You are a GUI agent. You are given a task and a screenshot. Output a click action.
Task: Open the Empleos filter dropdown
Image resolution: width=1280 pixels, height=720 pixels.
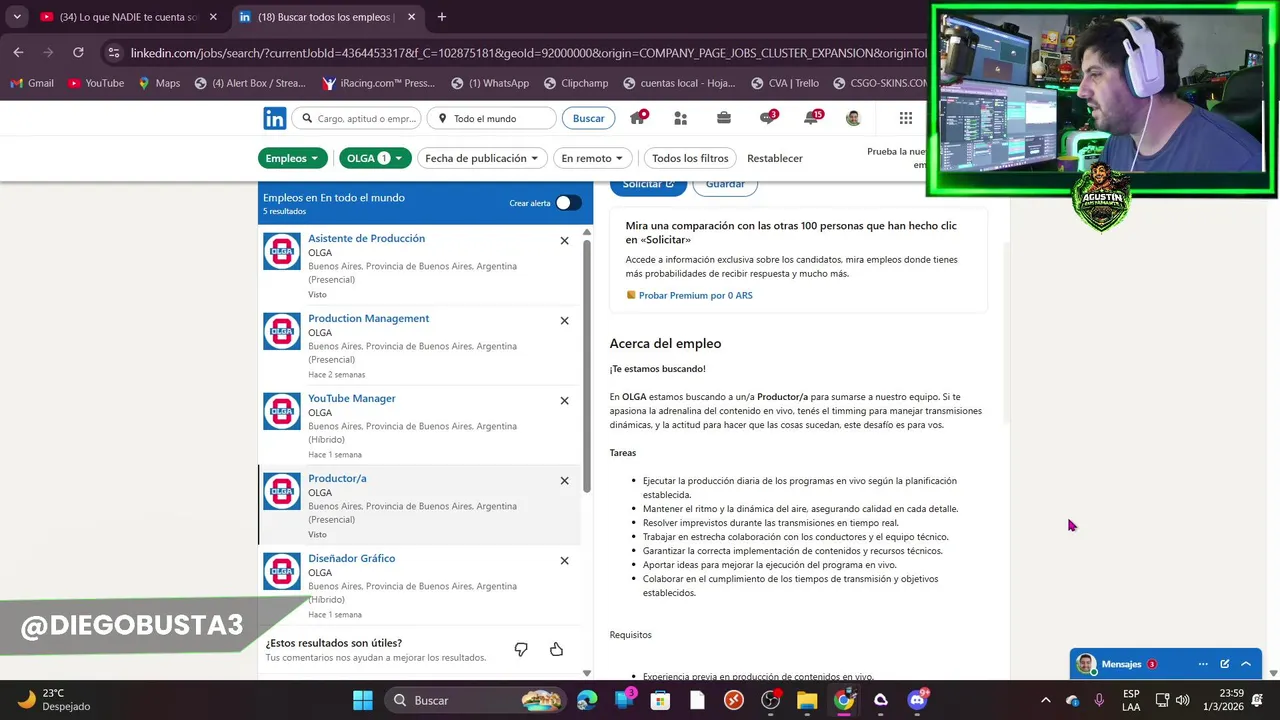pyautogui.click(x=292, y=158)
